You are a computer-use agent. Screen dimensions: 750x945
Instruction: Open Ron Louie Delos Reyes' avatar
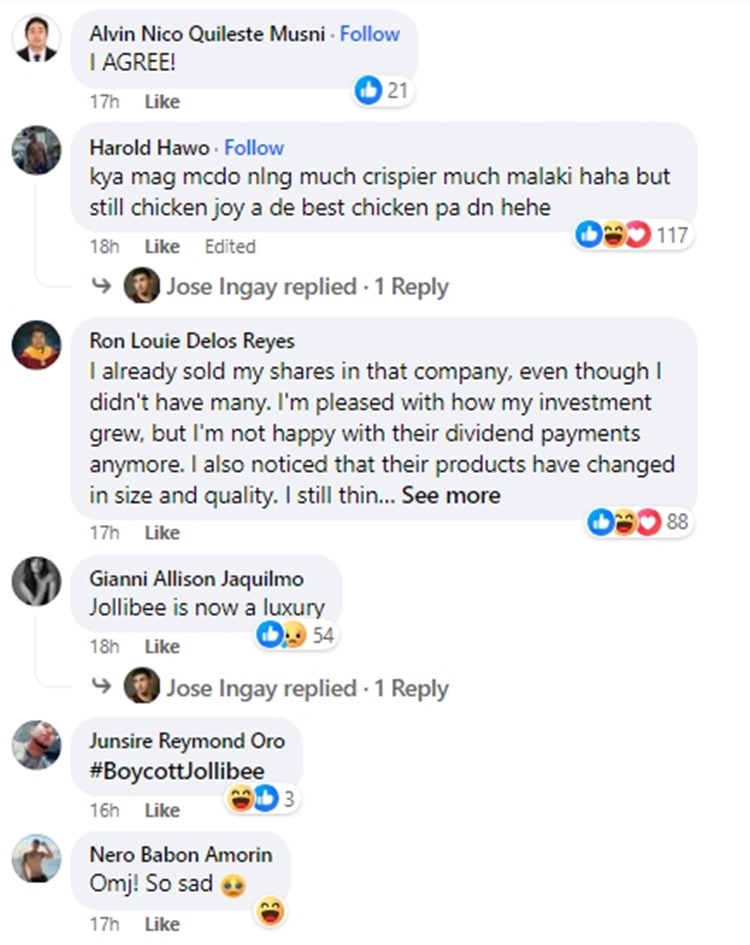click(x=36, y=346)
